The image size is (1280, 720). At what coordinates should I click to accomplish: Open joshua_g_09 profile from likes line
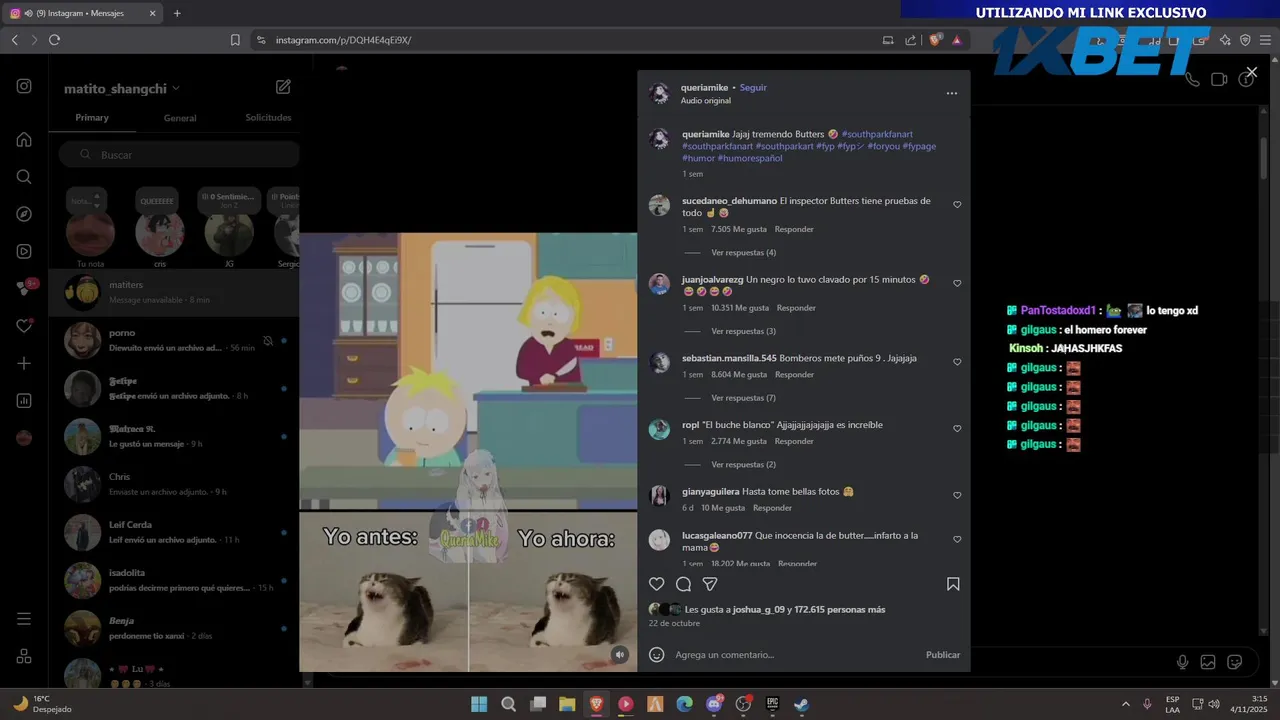(x=757, y=610)
